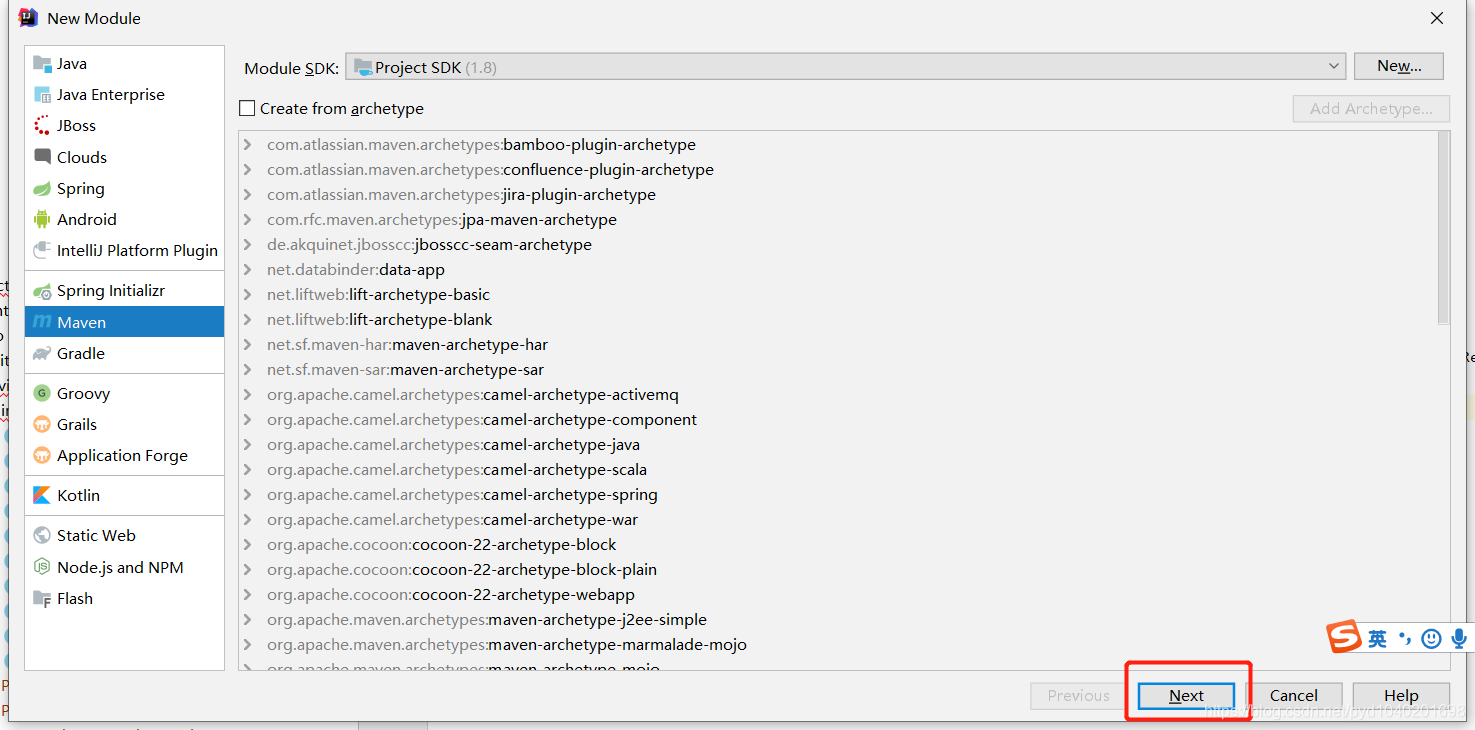The width and height of the screenshot is (1475, 730).
Task: Click the archetype list vertical scrollbar
Action: (x=1443, y=228)
